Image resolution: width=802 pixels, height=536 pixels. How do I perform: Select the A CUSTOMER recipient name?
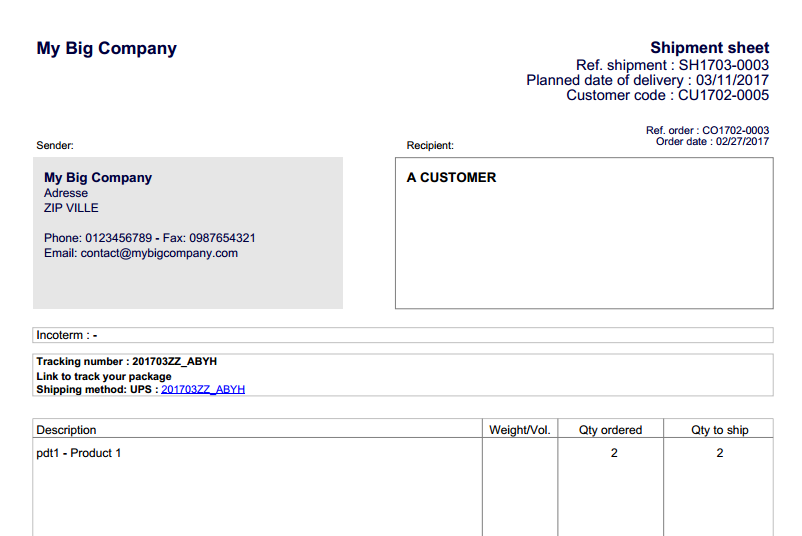click(x=451, y=178)
